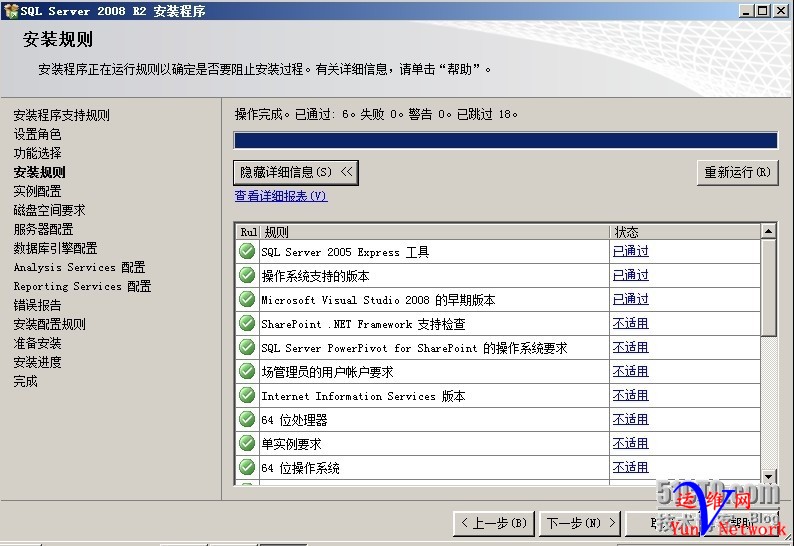Open 不适用 status for SharePoint .NET Framework 支持检查
This screenshot has width=794, height=546.
(630, 323)
